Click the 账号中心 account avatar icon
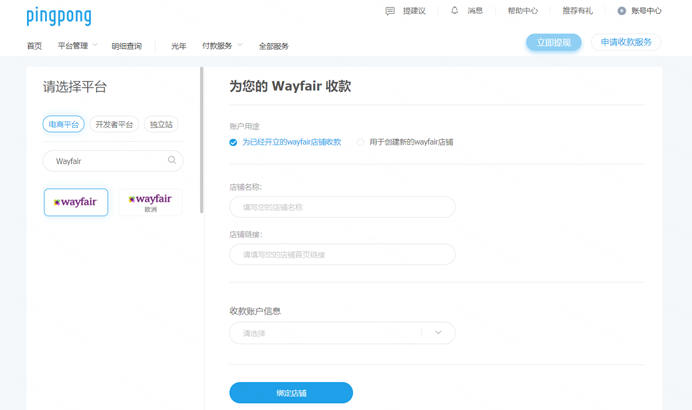Image resolution: width=692 pixels, height=410 pixels. 621,11
